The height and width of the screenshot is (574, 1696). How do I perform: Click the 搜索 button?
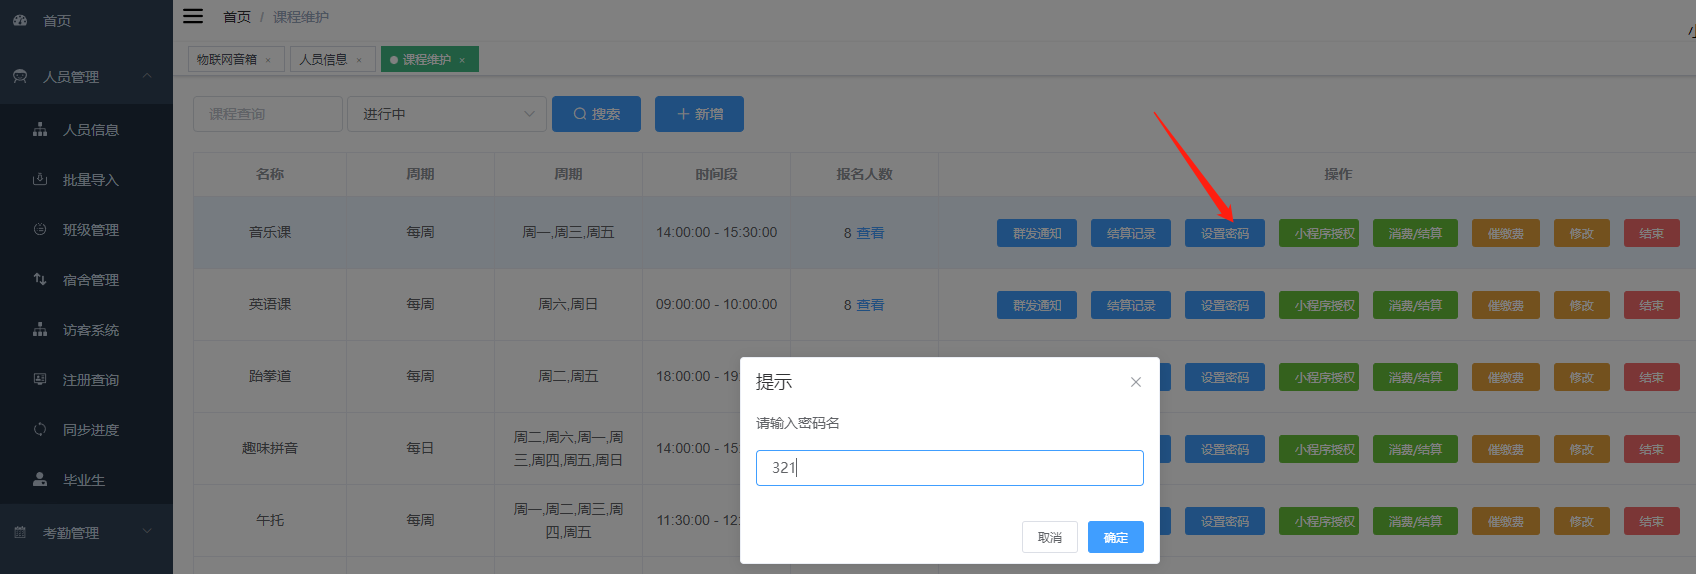click(x=596, y=114)
